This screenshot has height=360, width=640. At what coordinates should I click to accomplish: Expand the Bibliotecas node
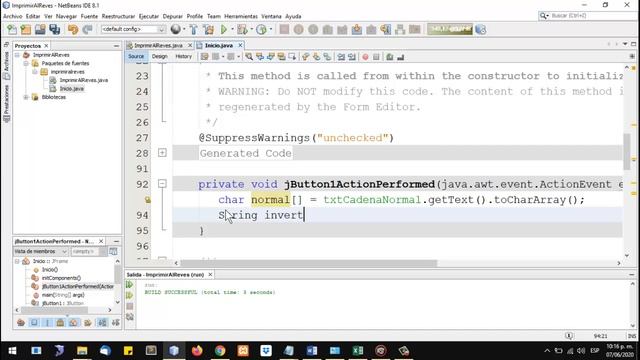26,97
